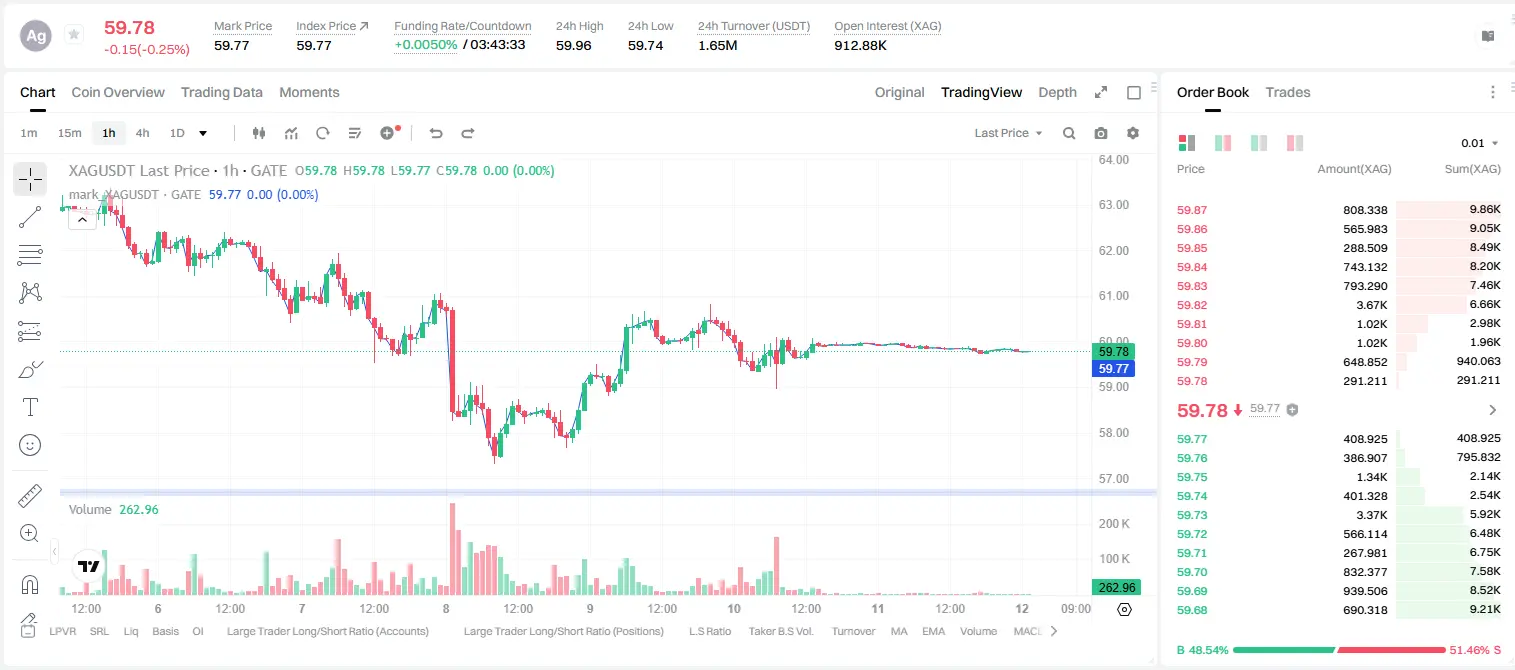Show only sell orders in order book
The height and width of the screenshot is (670, 1515).
point(1295,143)
